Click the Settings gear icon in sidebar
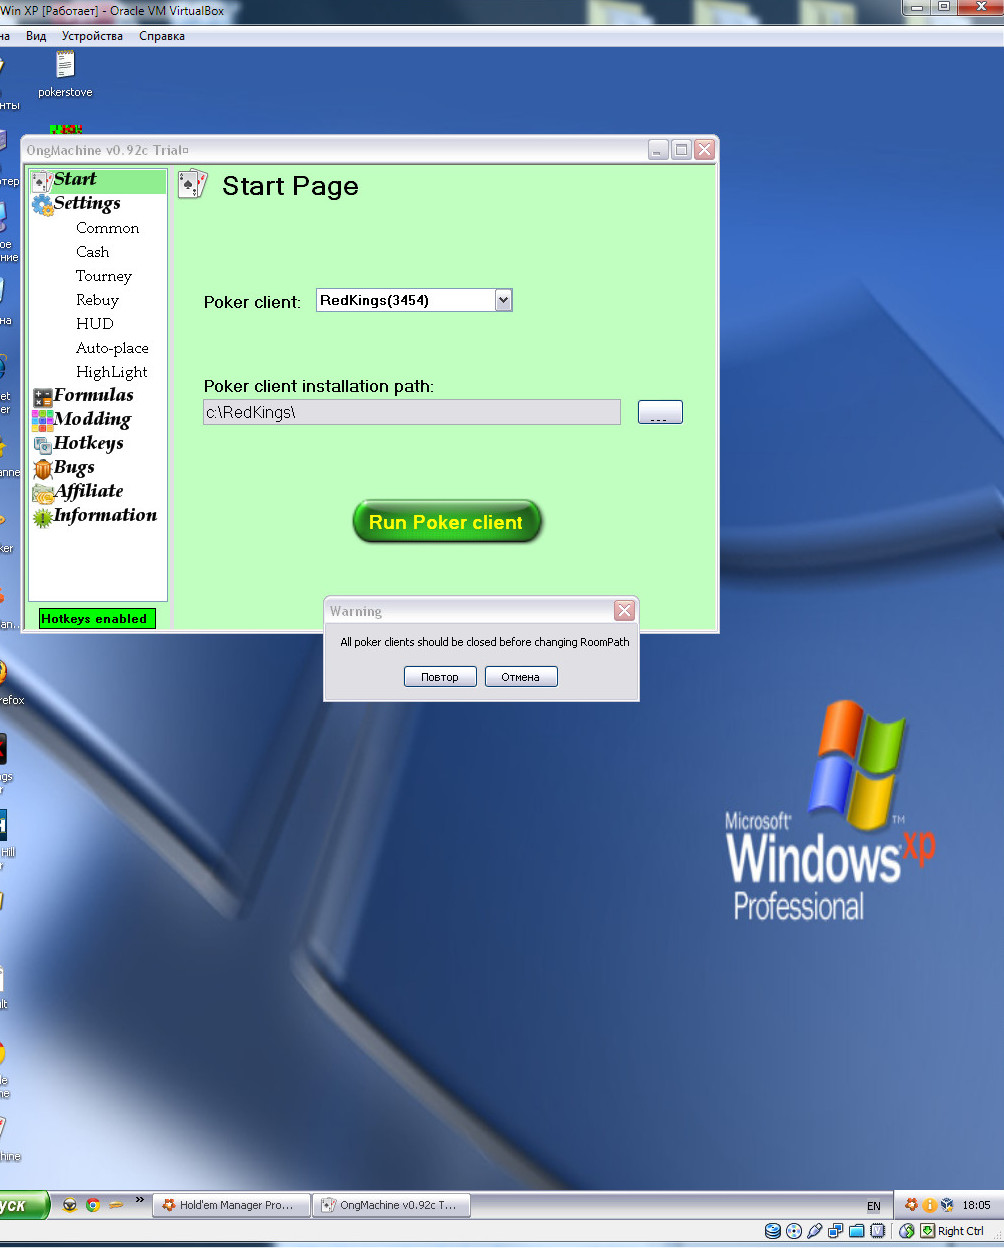The width and height of the screenshot is (1004, 1248). [x=42, y=205]
